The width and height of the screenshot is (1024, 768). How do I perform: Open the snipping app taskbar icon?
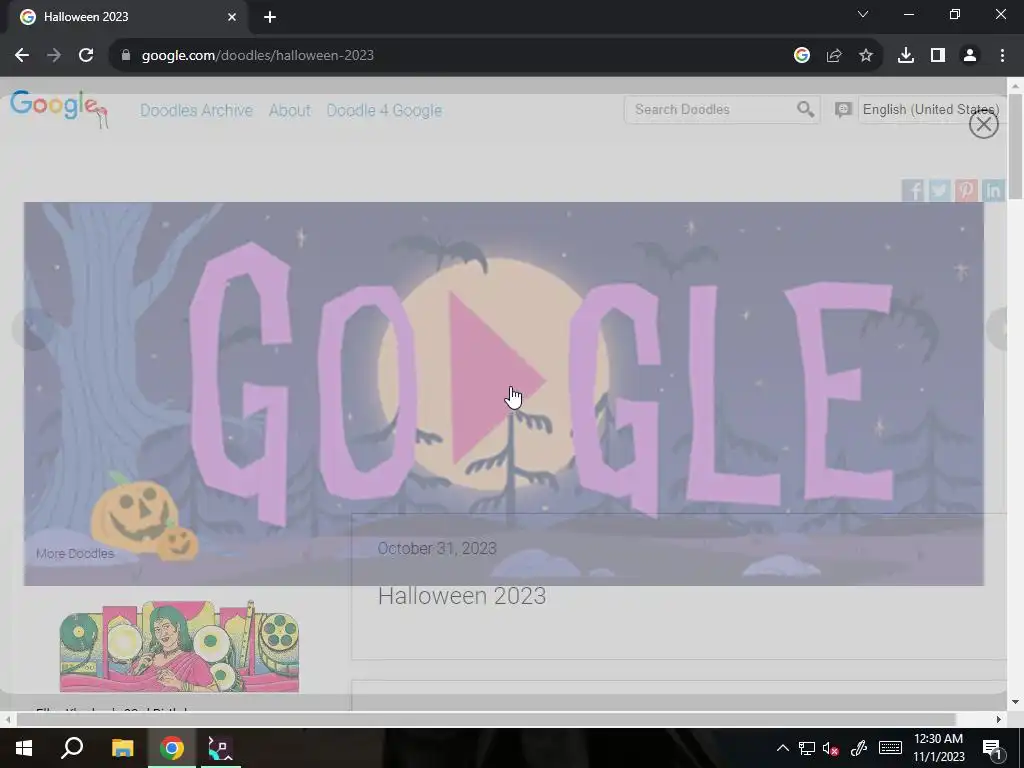220,748
